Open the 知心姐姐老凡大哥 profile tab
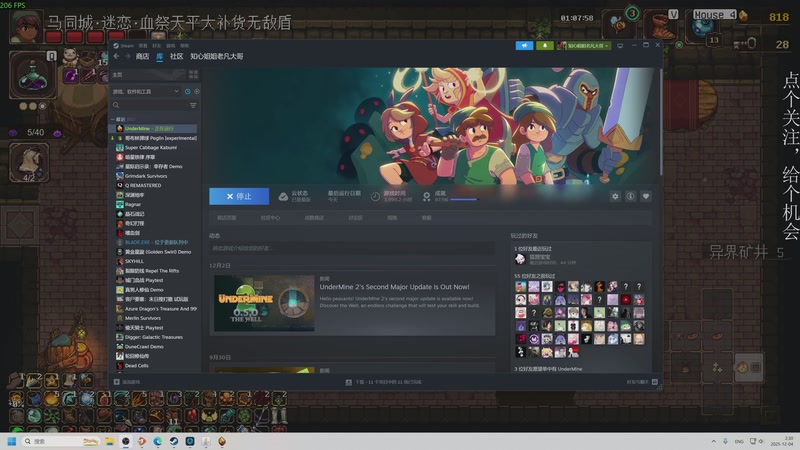 (x=217, y=56)
